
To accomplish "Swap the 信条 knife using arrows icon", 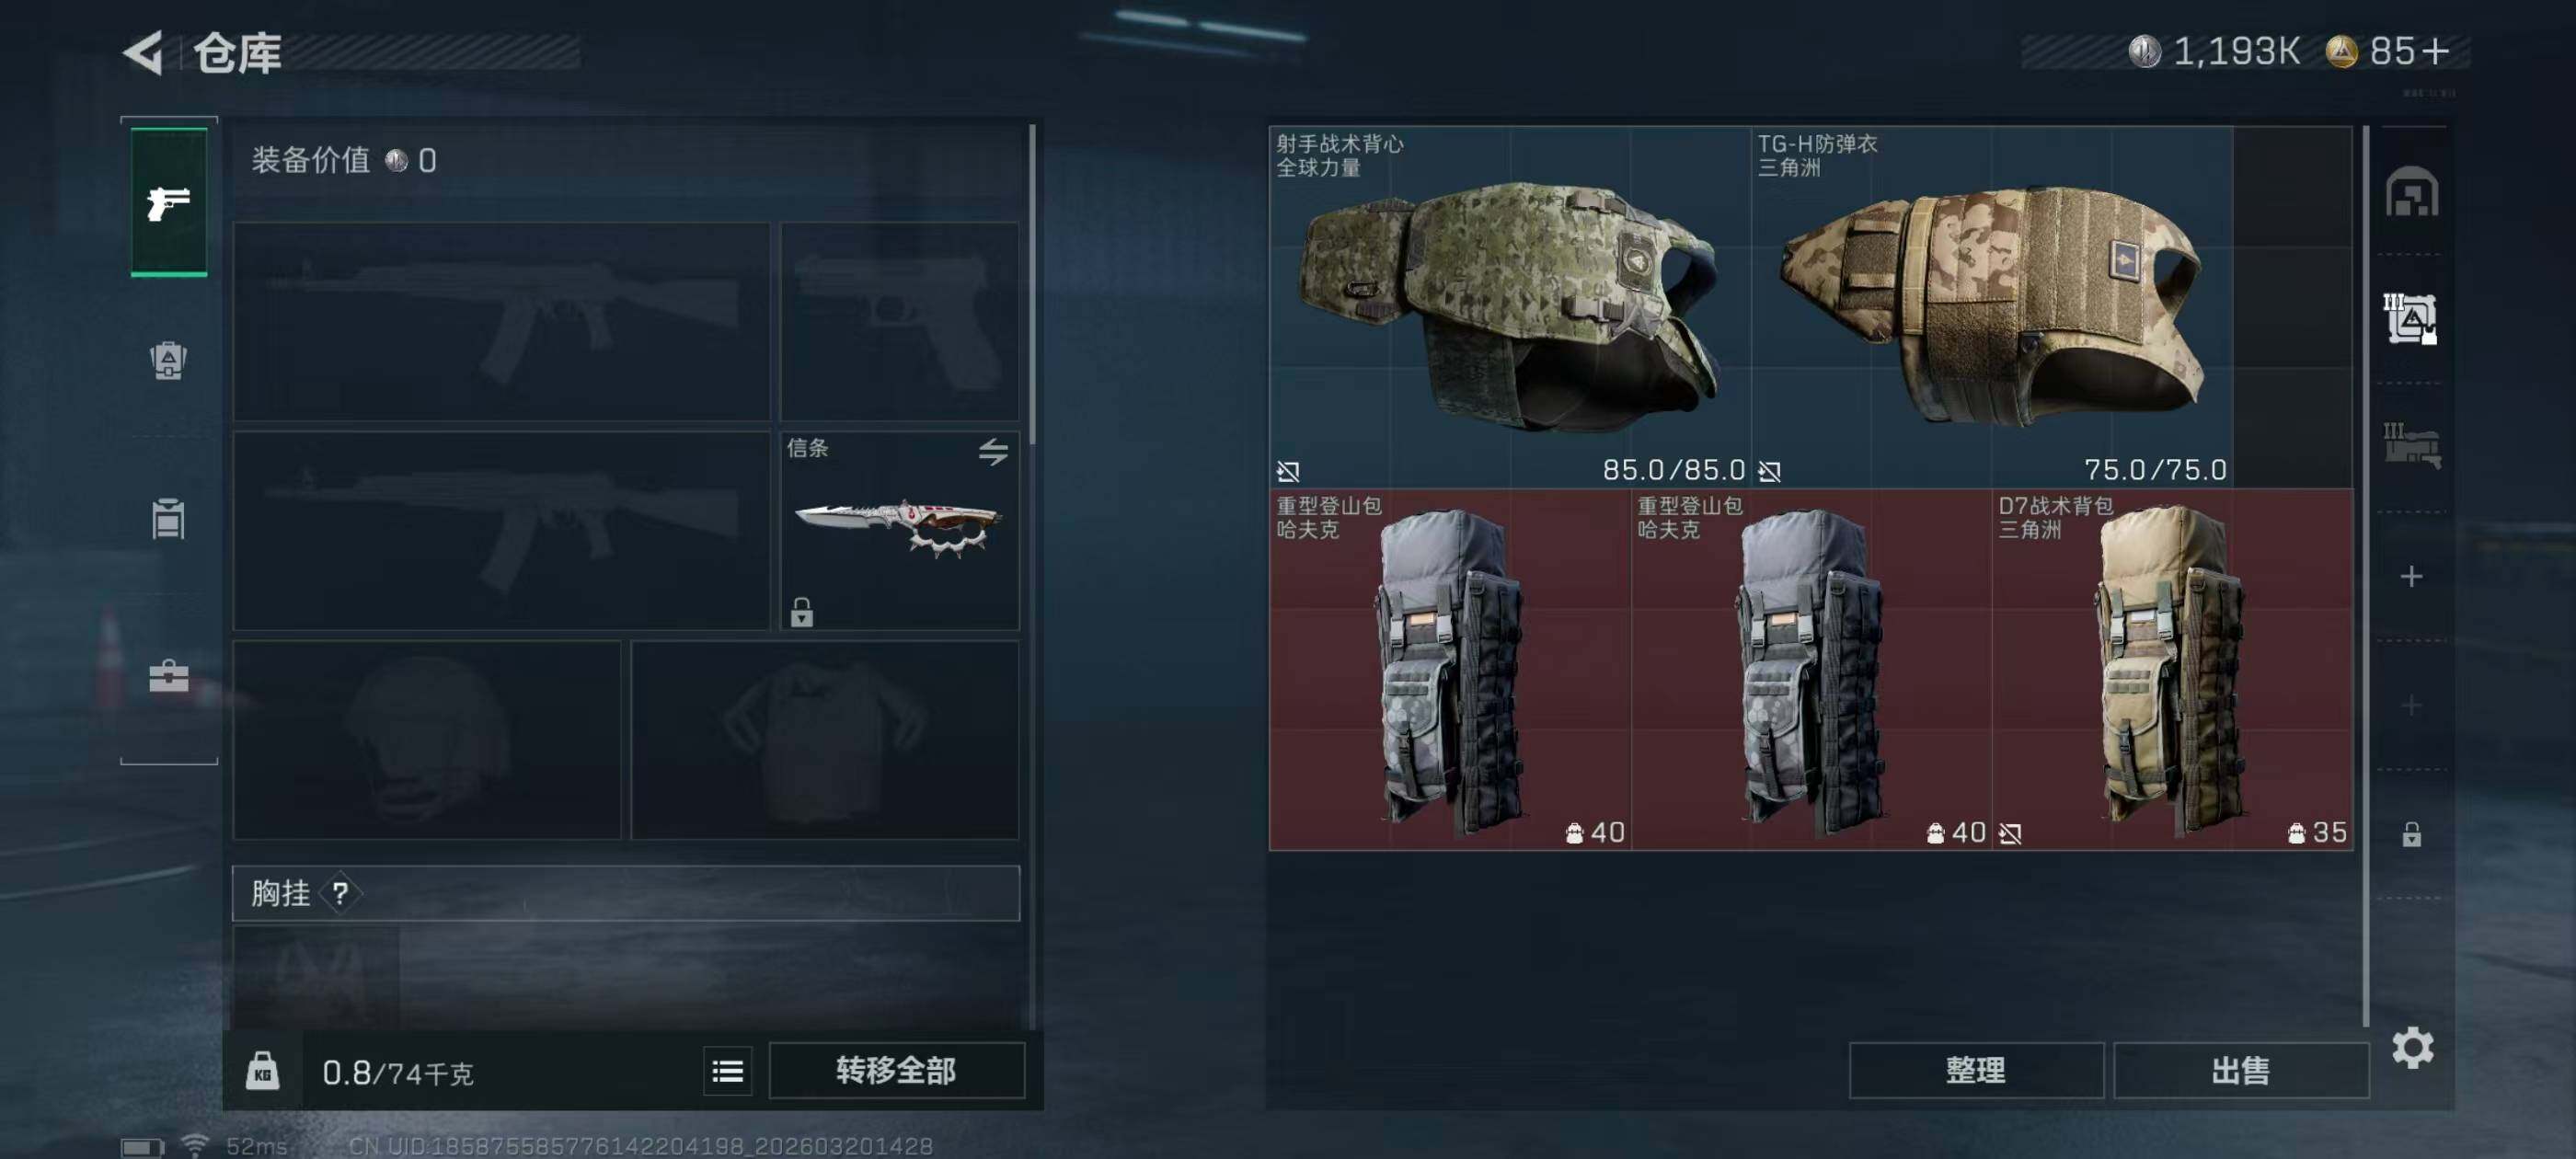I will (x=992, y=452).
